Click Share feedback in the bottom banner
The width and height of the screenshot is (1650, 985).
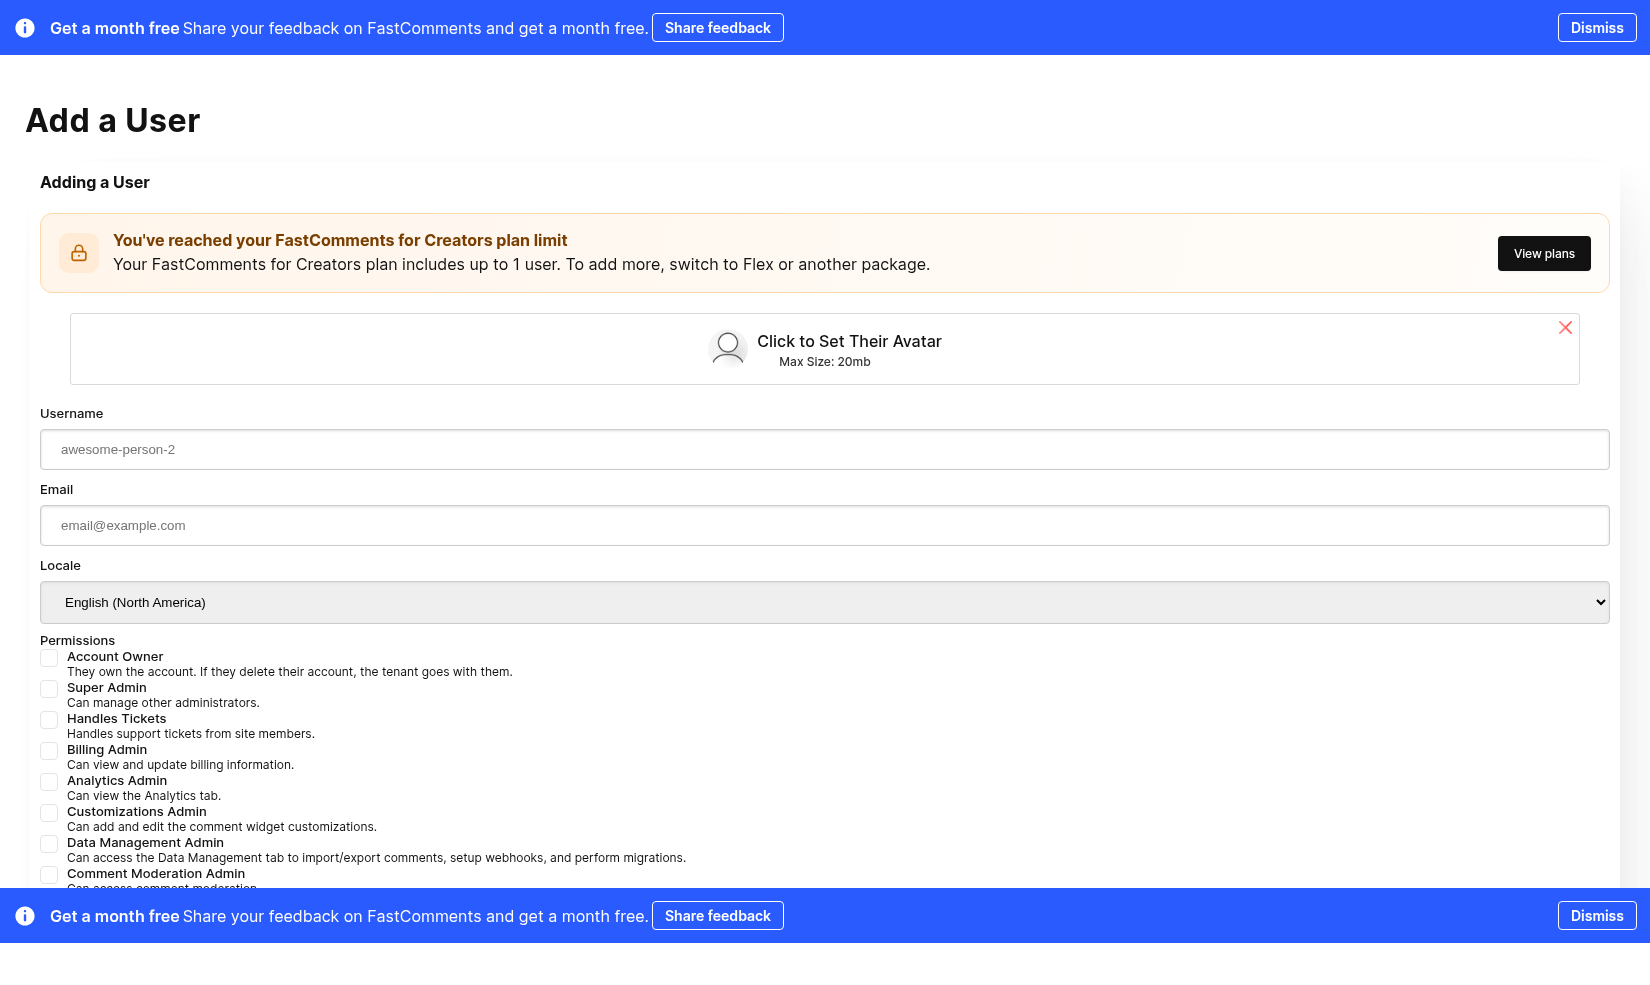(718, 916)
